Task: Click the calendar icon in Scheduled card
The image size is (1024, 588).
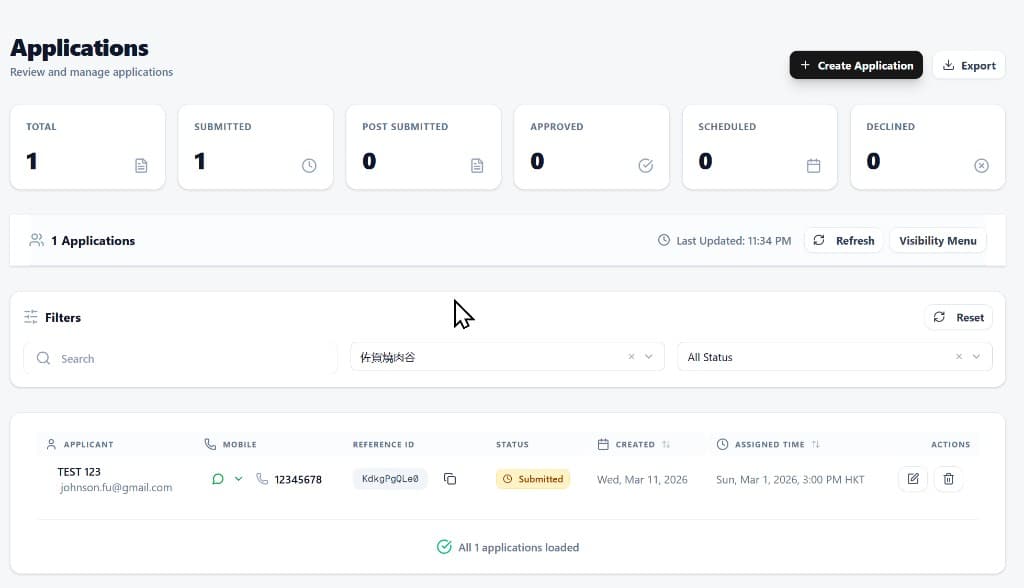Action: pyautogui.click(x=813, y=166)
